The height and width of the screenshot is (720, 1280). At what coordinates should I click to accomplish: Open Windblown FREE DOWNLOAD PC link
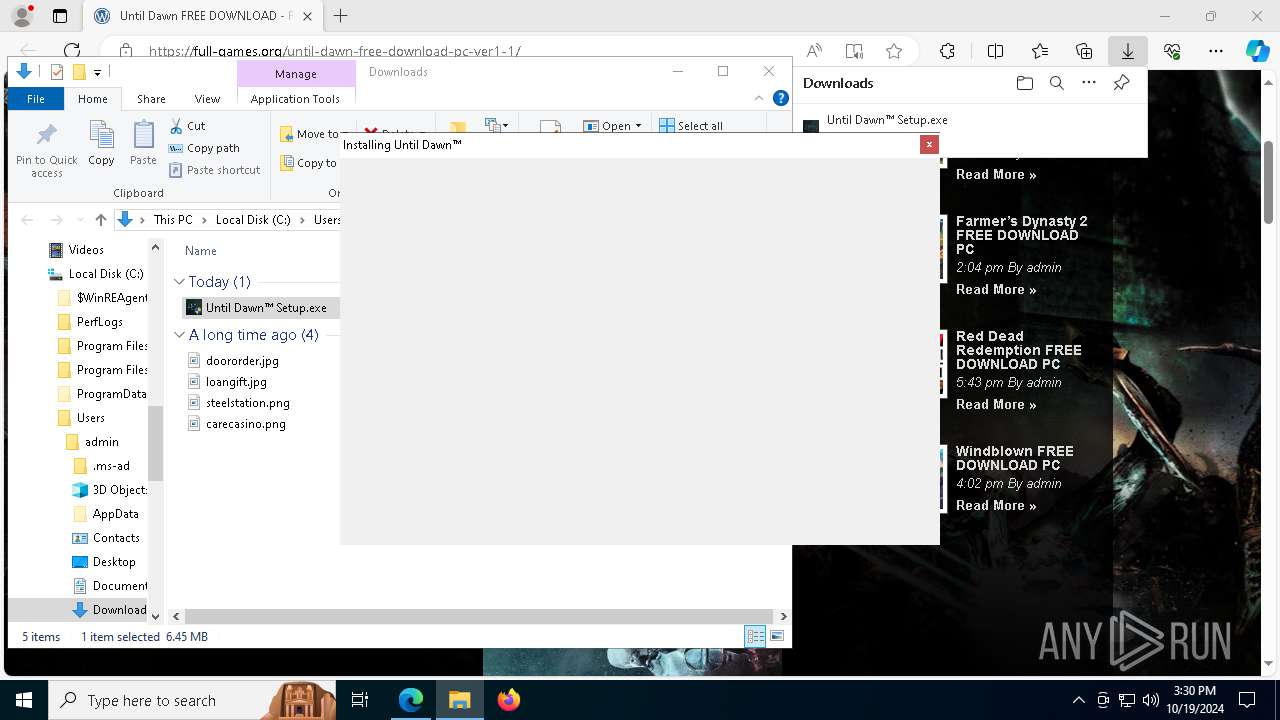[1014, 458]
